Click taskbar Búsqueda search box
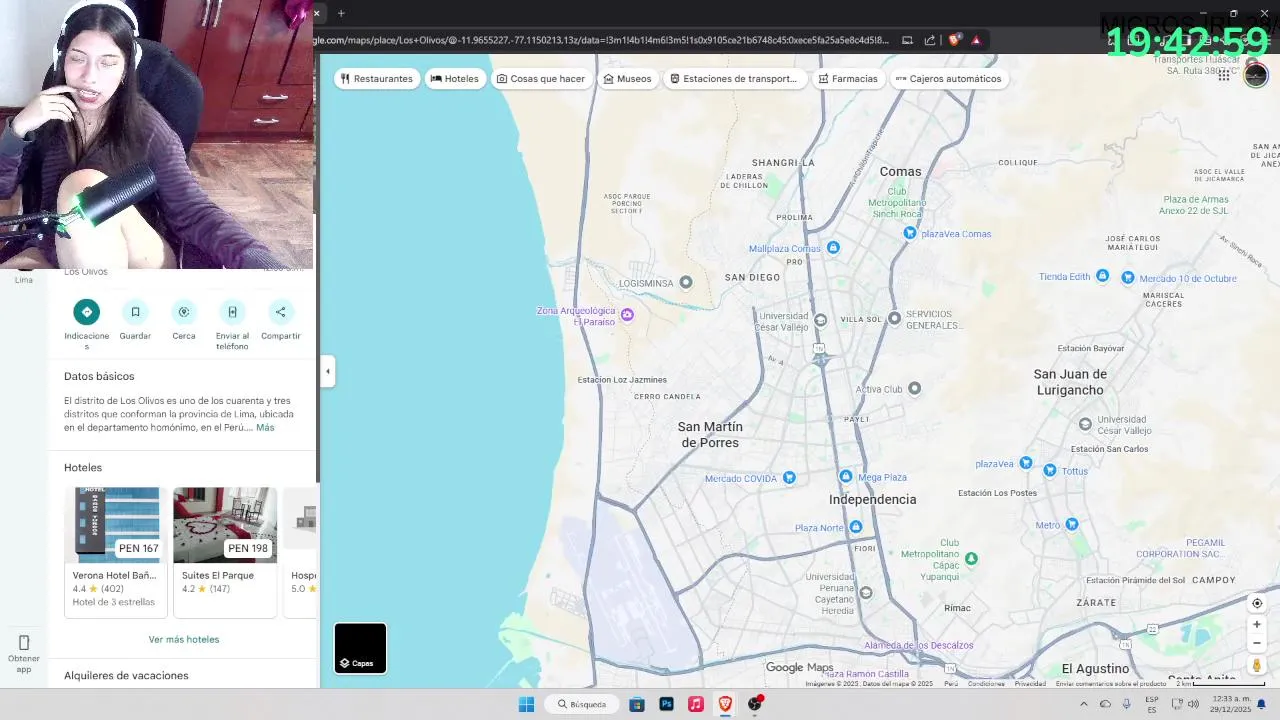This screenshot has width=1280, height=720. [582, 704]
